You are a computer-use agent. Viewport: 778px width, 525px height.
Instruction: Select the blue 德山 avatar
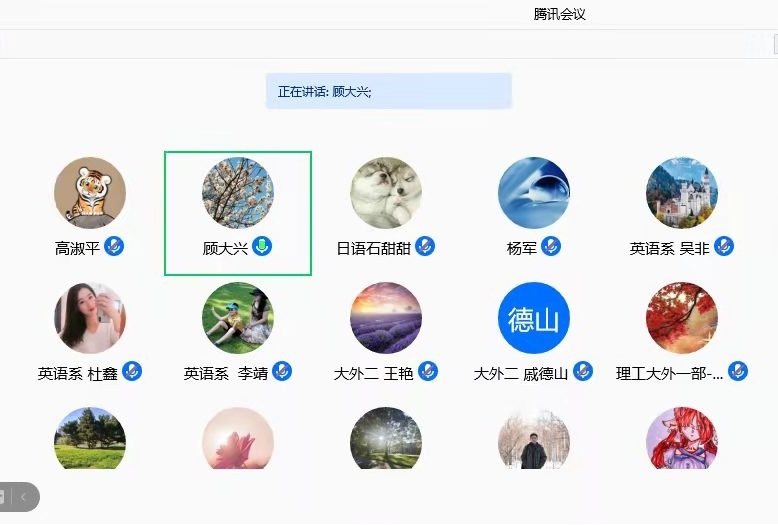(534, 318)
